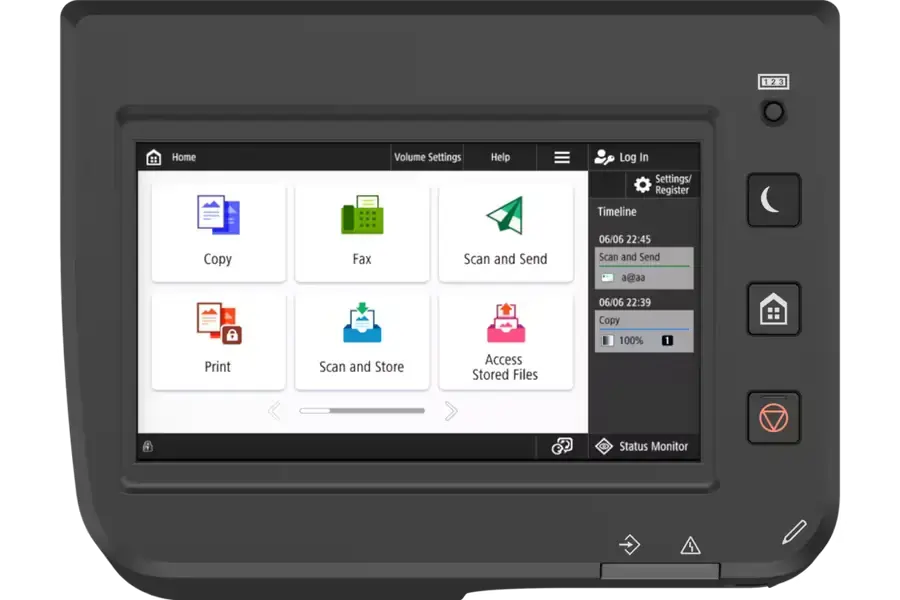Click the home screen page indicator bar
900x600 pixels.
pyautogui.click(x=362, y=411)
